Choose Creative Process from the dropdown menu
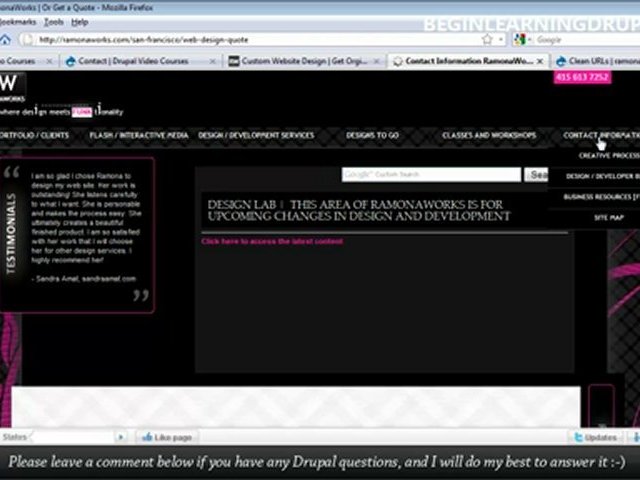 (x=609, y=156)
